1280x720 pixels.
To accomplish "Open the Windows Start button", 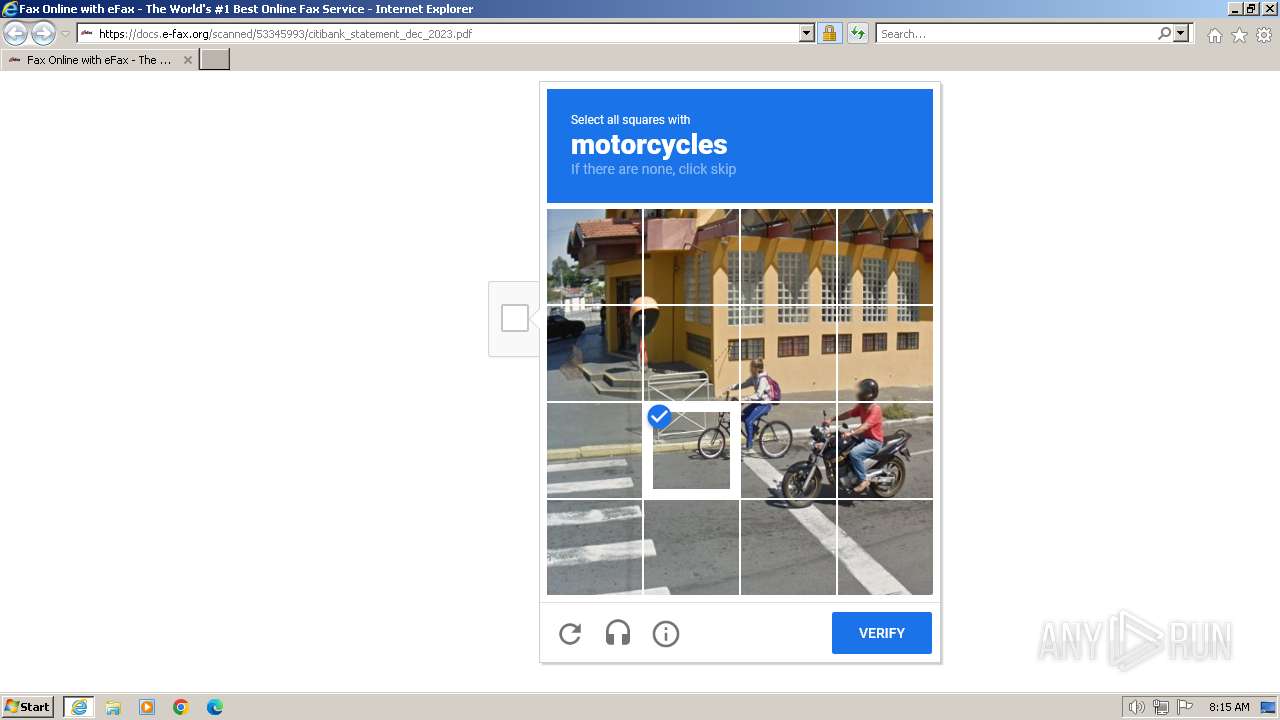I will tap(28, 707).
